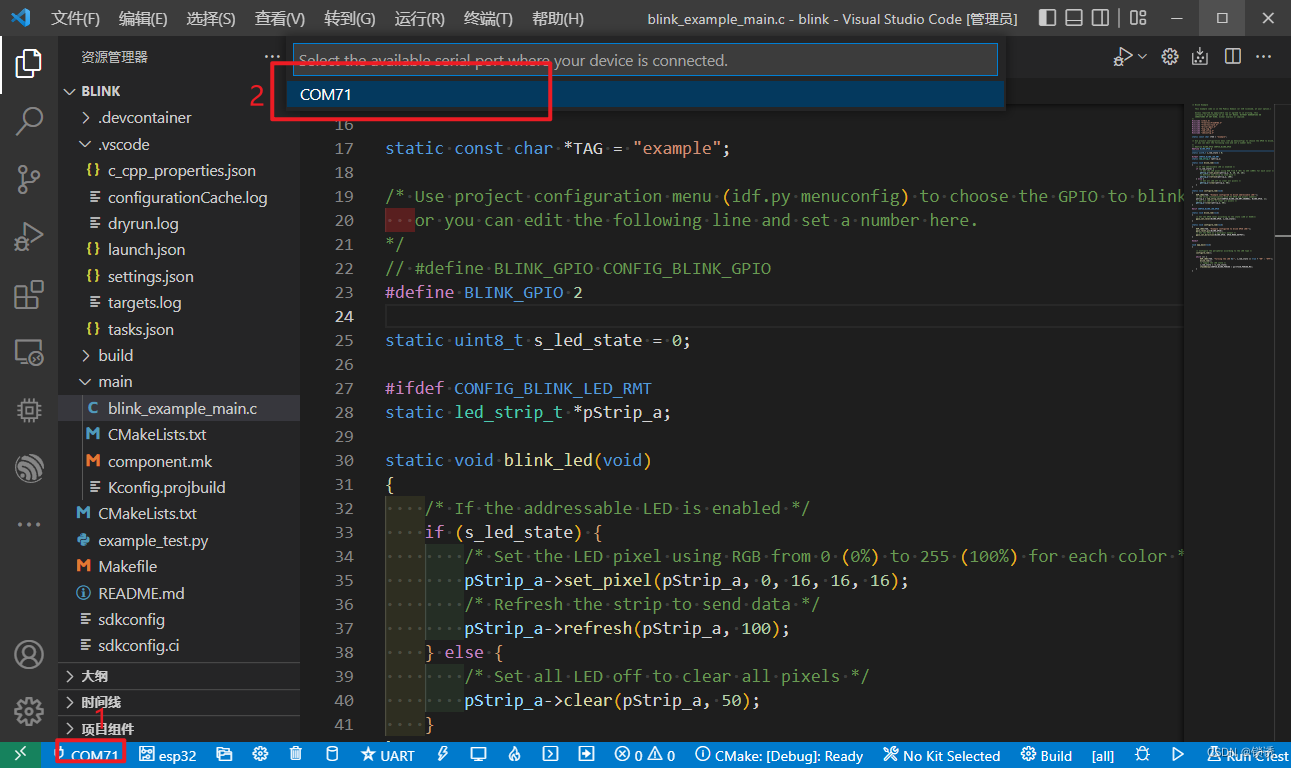Expand the 项目组件 section
This screenshot has height=768, width=1291.
point(179,729)
